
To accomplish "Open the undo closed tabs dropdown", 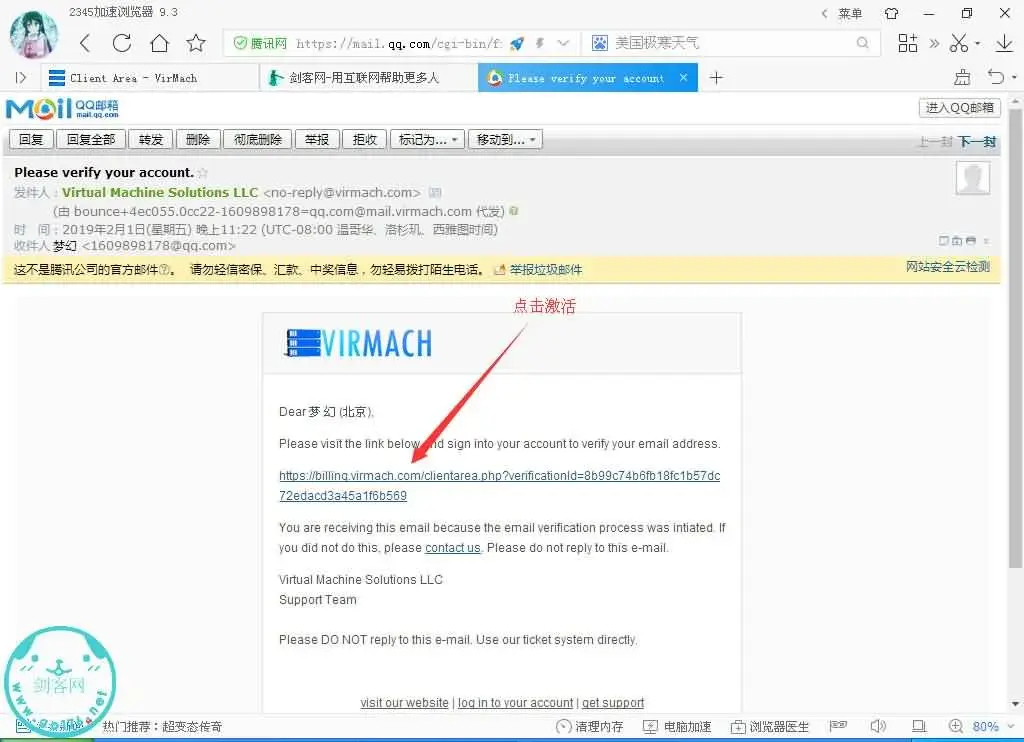I will 1014,78.
